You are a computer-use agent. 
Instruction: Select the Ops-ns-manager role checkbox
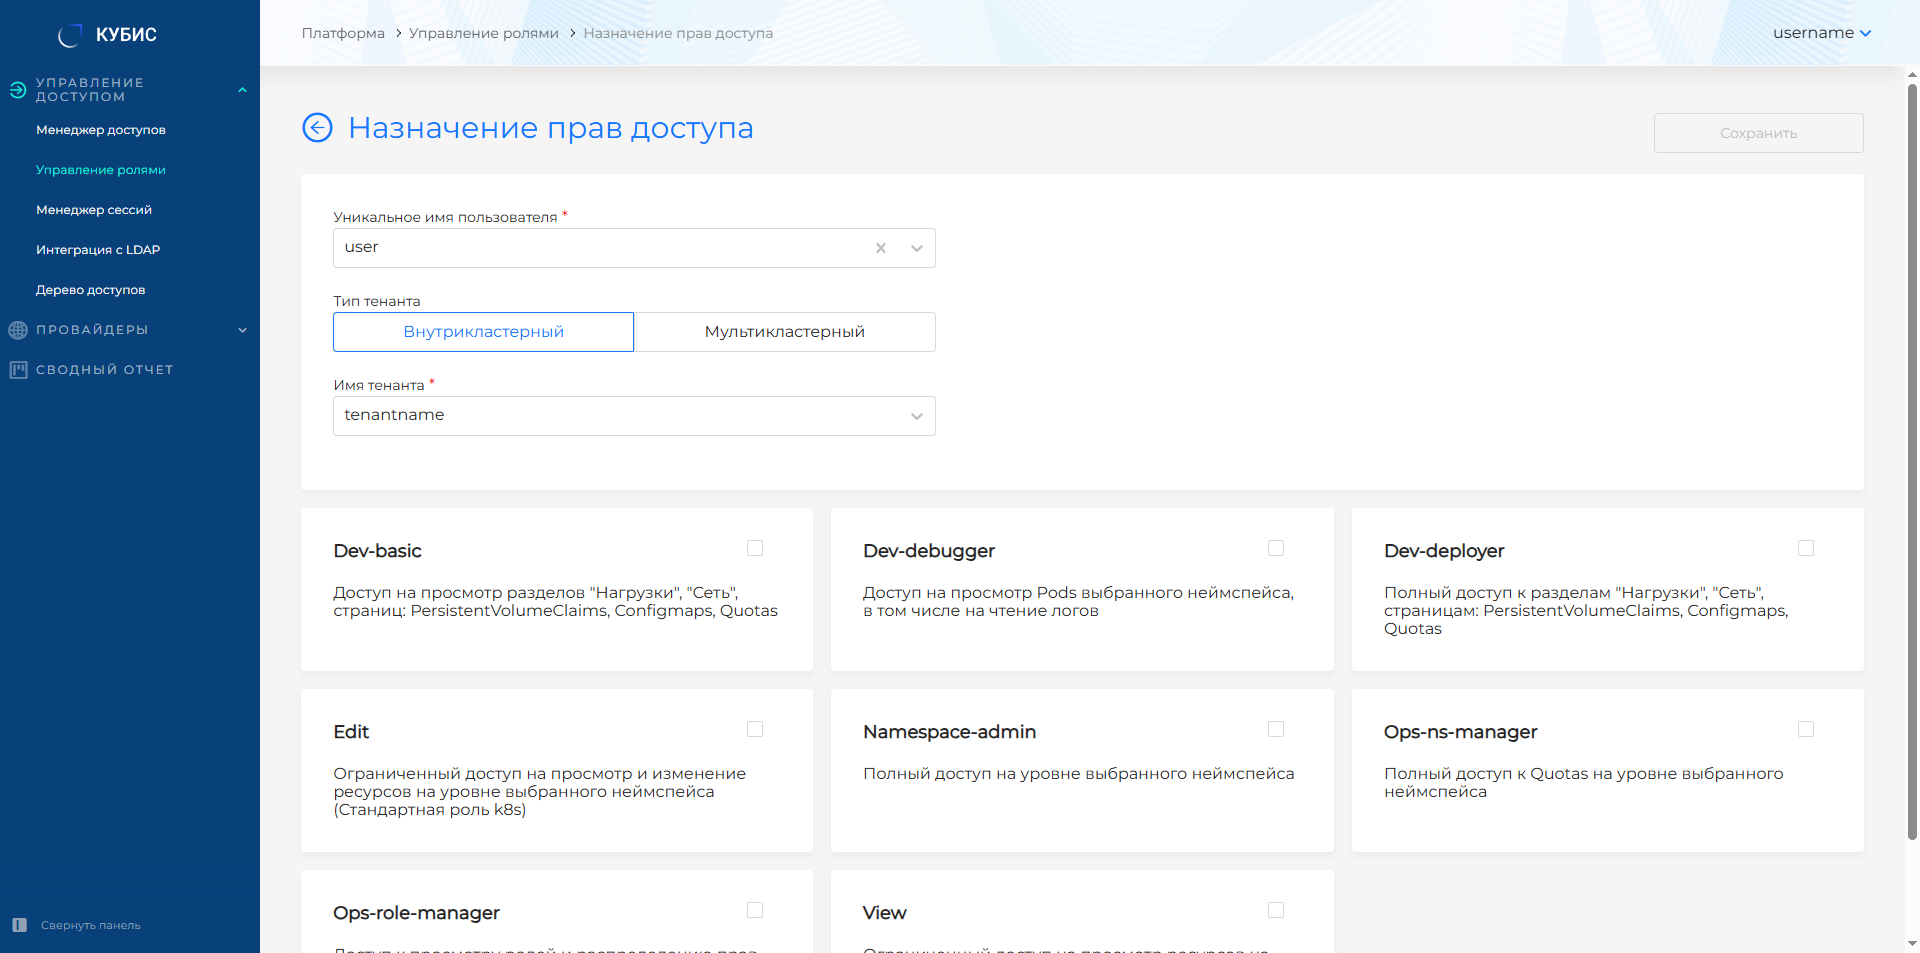[x=1806, y=729]
